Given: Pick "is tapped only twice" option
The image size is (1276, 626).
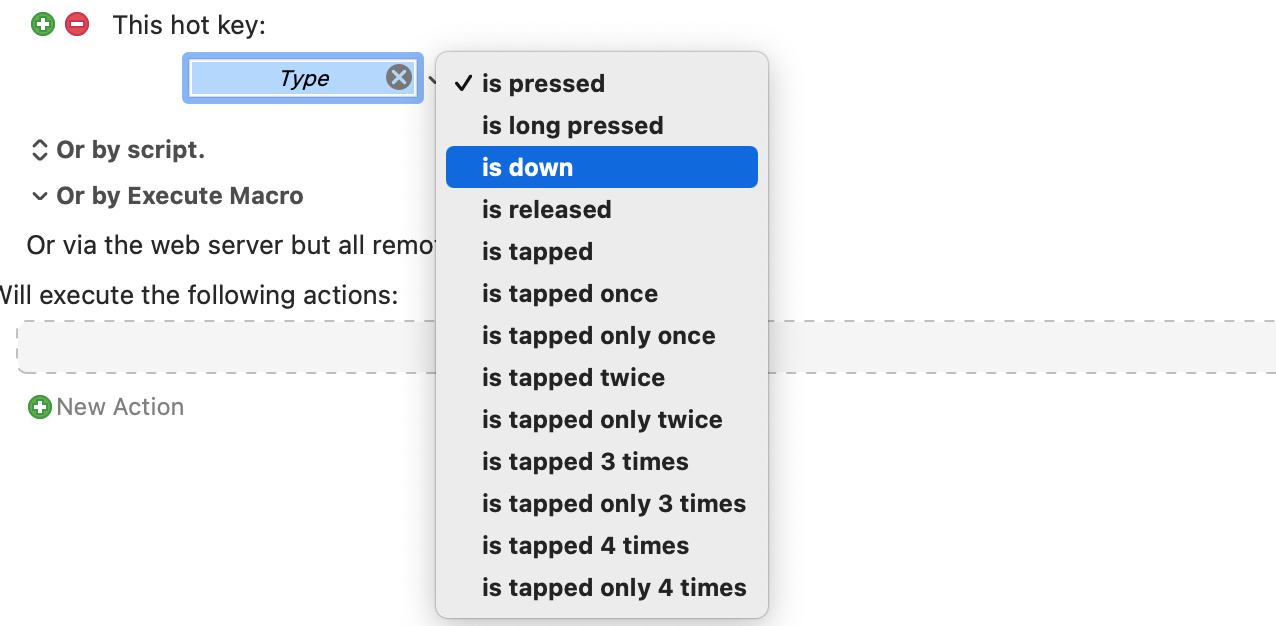Looking at the screenshot, I should pyautogui.click(x=602, y=419).
